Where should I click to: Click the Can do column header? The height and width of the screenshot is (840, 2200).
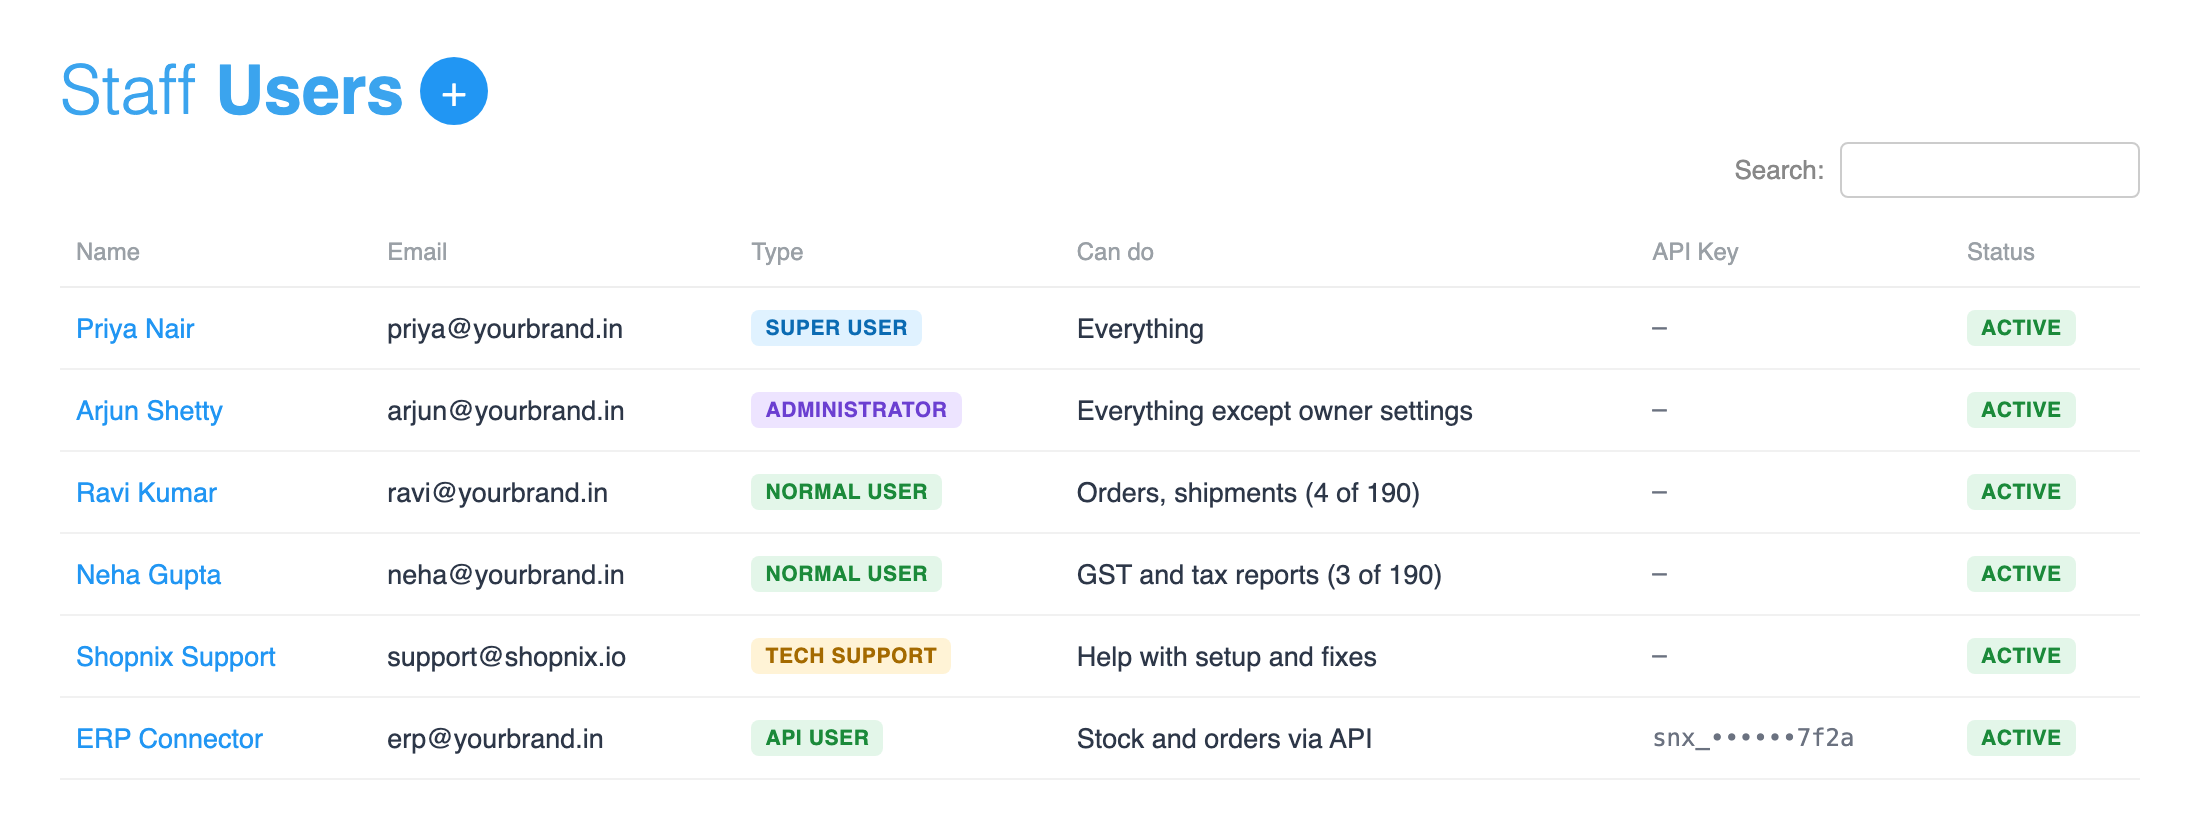pos(1115,252)
